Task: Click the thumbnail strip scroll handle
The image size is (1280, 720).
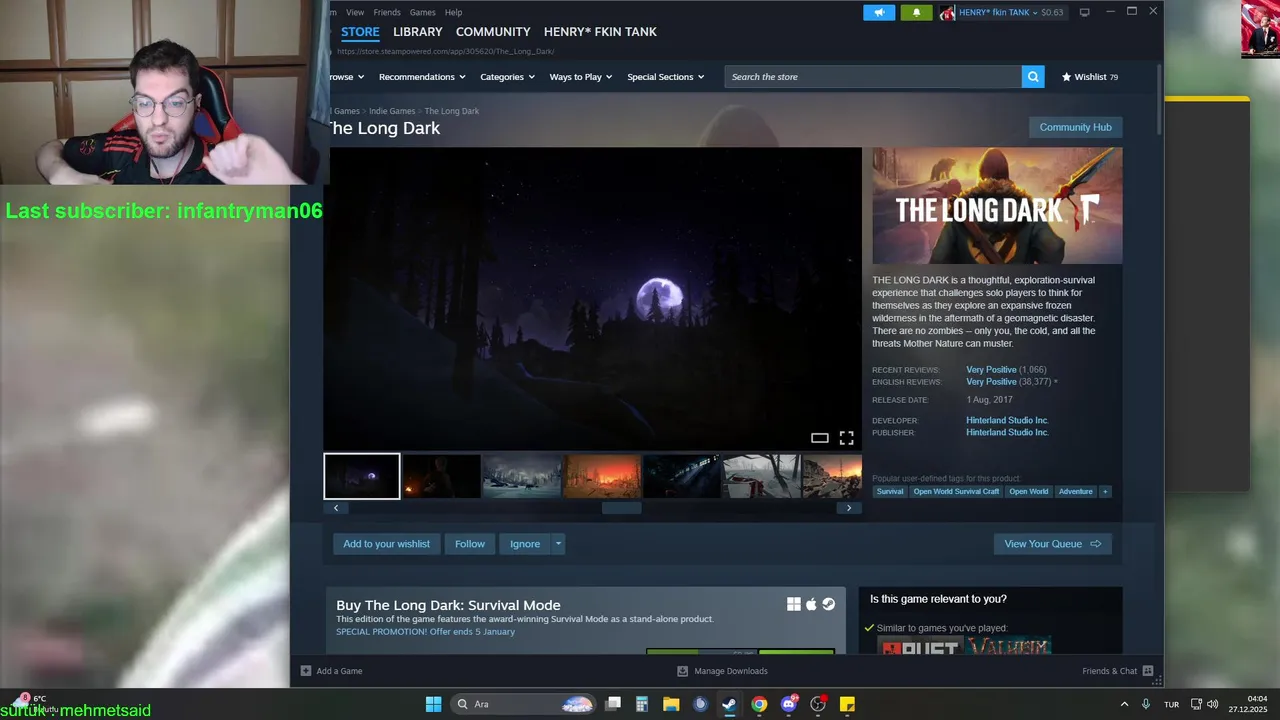Action: click(x=621, y=508)
